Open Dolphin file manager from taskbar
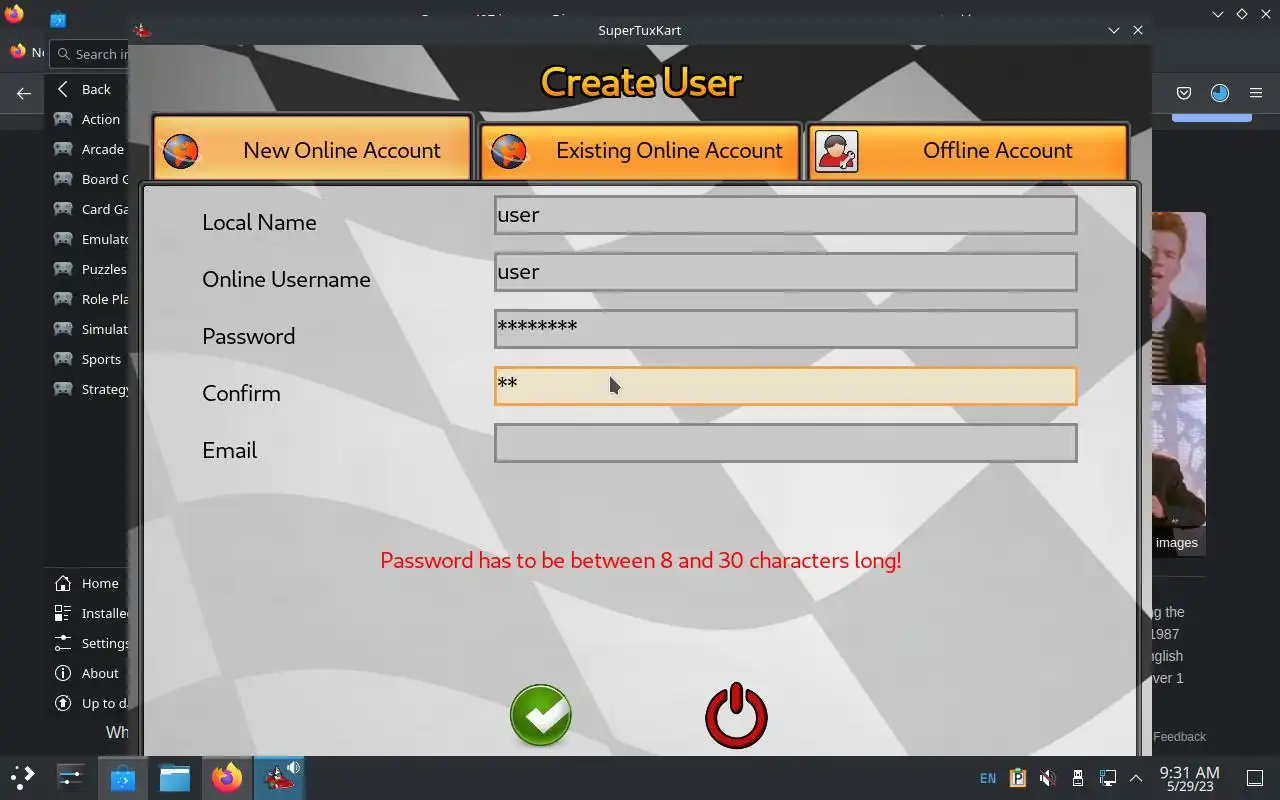This screenshot has width=1280, height=800. [x=174, y=777]
